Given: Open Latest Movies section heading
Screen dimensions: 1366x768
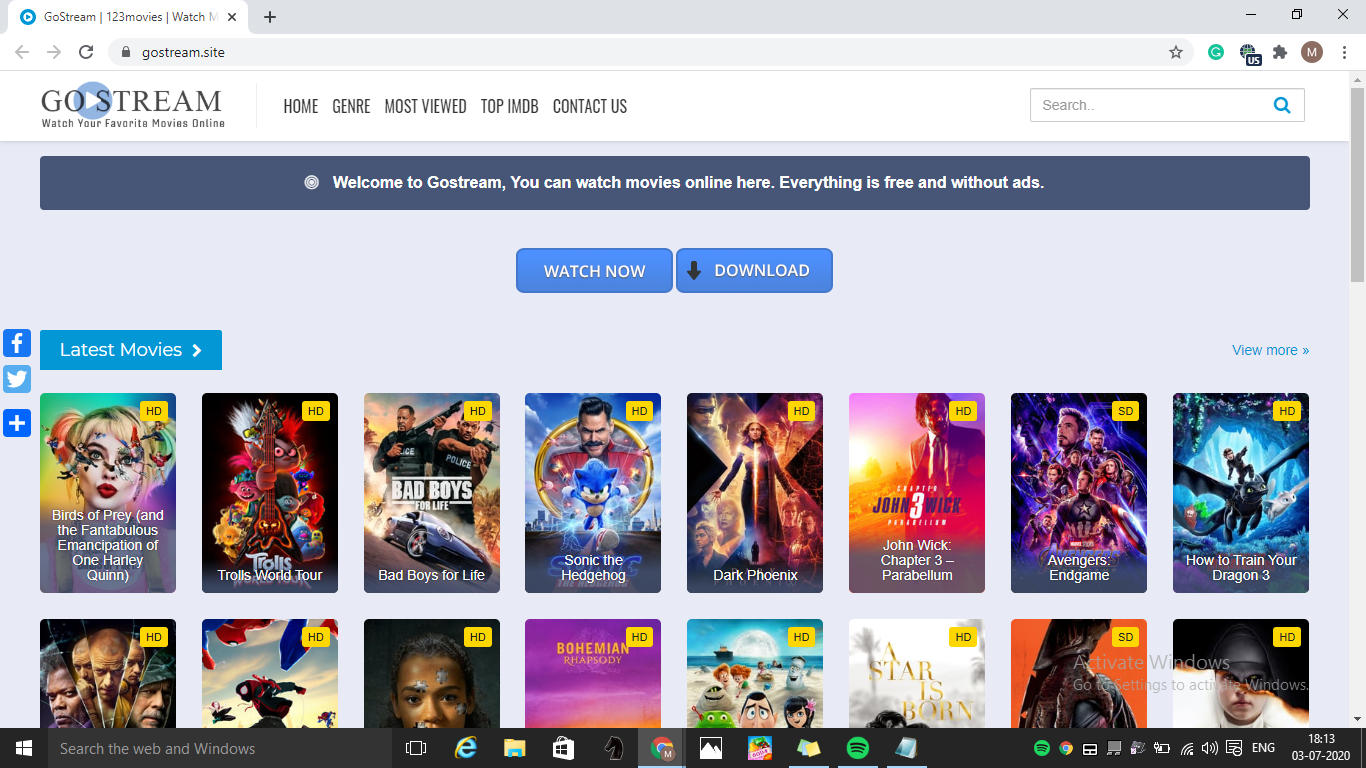Looking at the screenshot, I should [x=131, y=350].
